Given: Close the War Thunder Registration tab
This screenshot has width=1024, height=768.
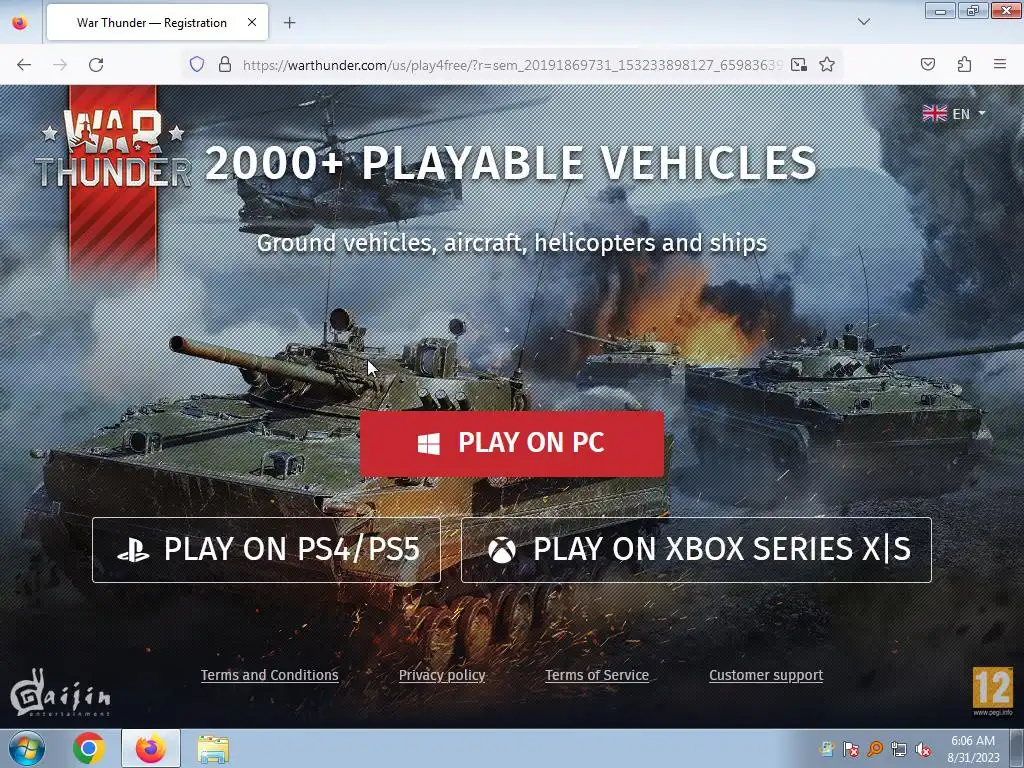Looking at the screenshot, I should click(x=252, y=22).
